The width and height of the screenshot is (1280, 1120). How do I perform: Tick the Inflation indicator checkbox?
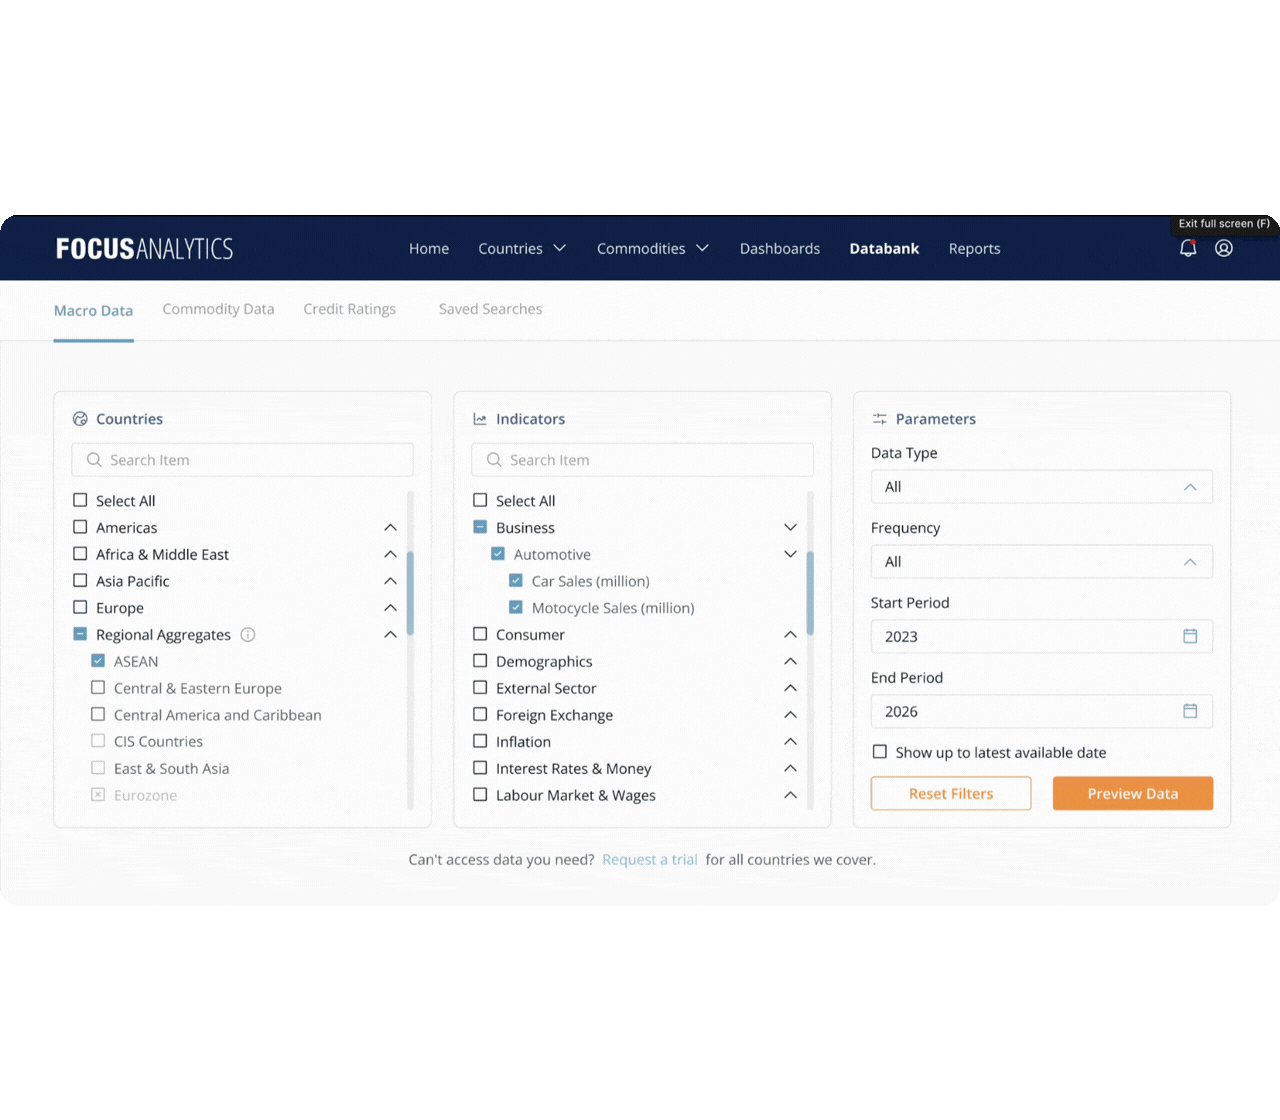tap(480, 741)
